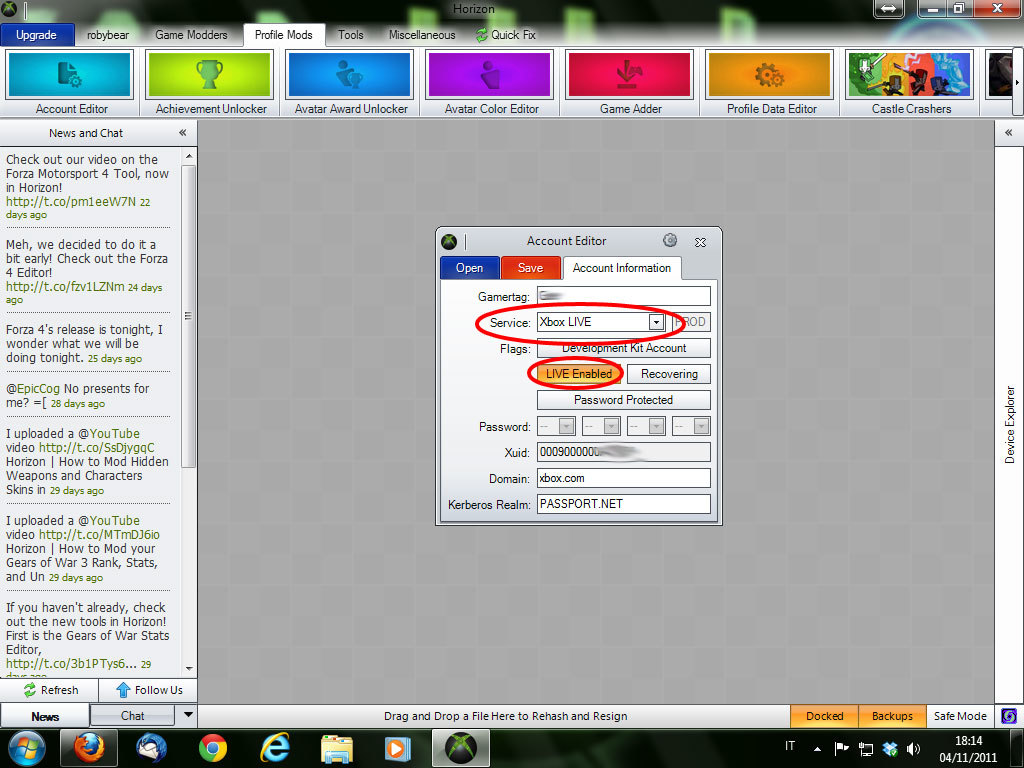Toggle Safe Mode in status bar
The width and height of the screenshot is (1024, 768).
(x=960, y=716)
